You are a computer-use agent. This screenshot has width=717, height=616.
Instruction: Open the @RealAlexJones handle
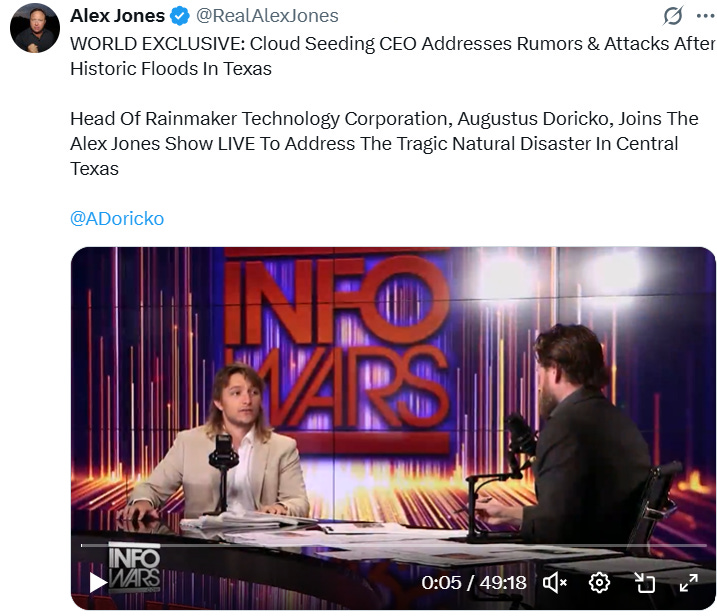point(267,16)
